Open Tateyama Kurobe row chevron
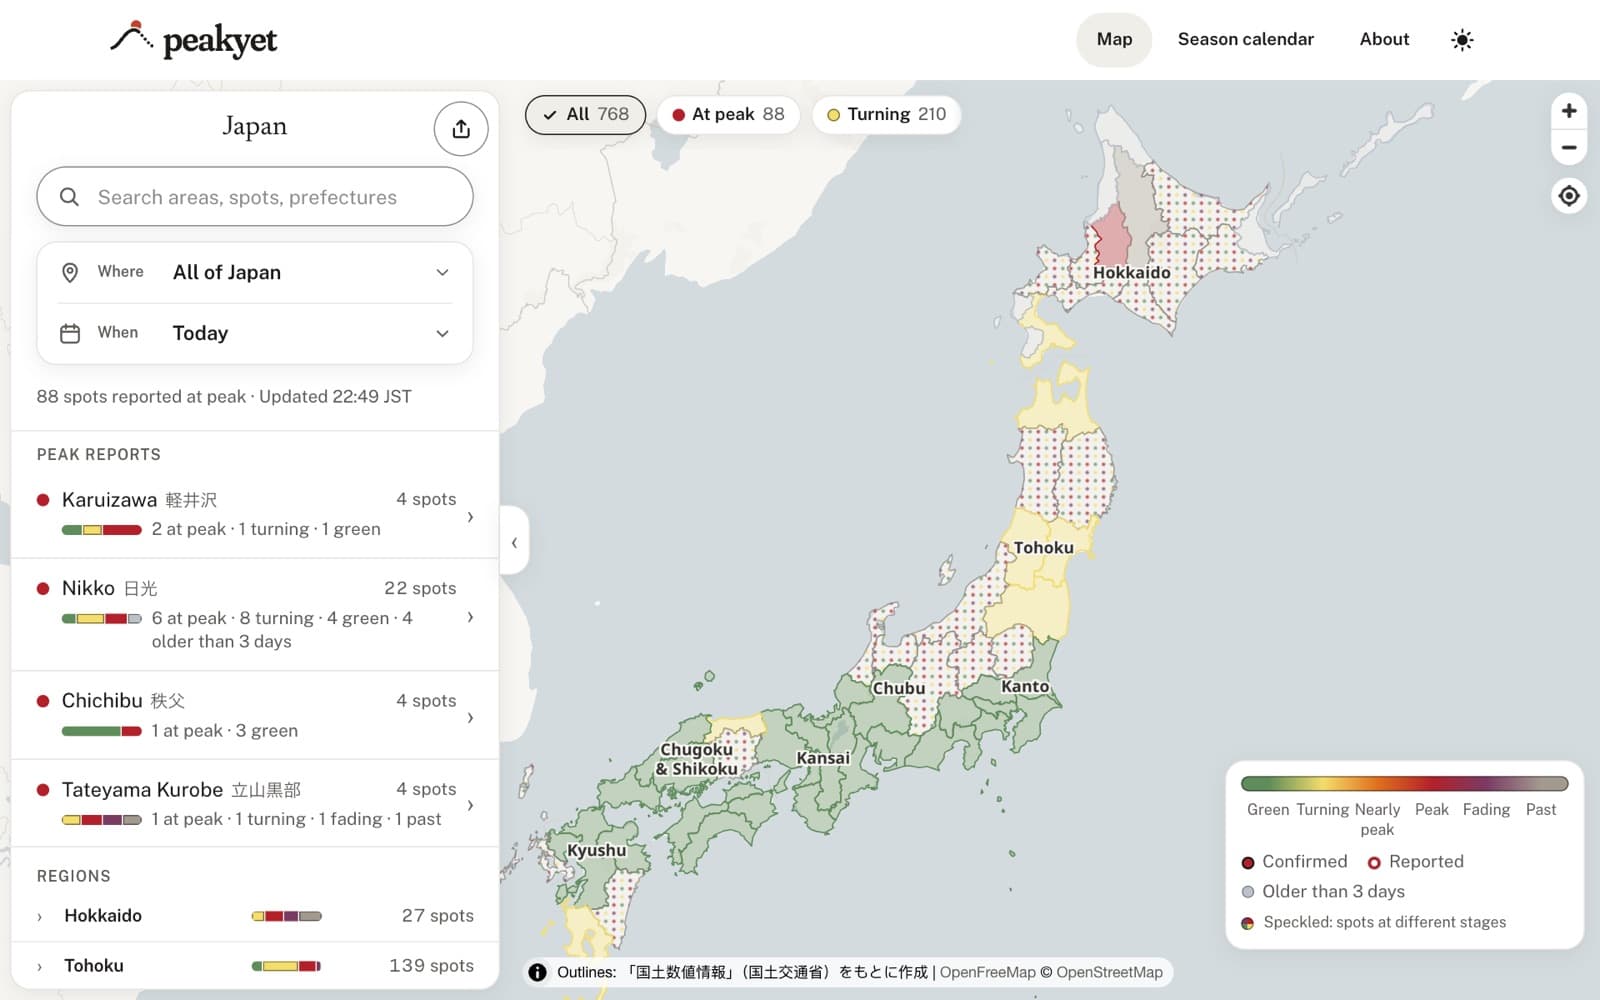 (x=470, y=805)
